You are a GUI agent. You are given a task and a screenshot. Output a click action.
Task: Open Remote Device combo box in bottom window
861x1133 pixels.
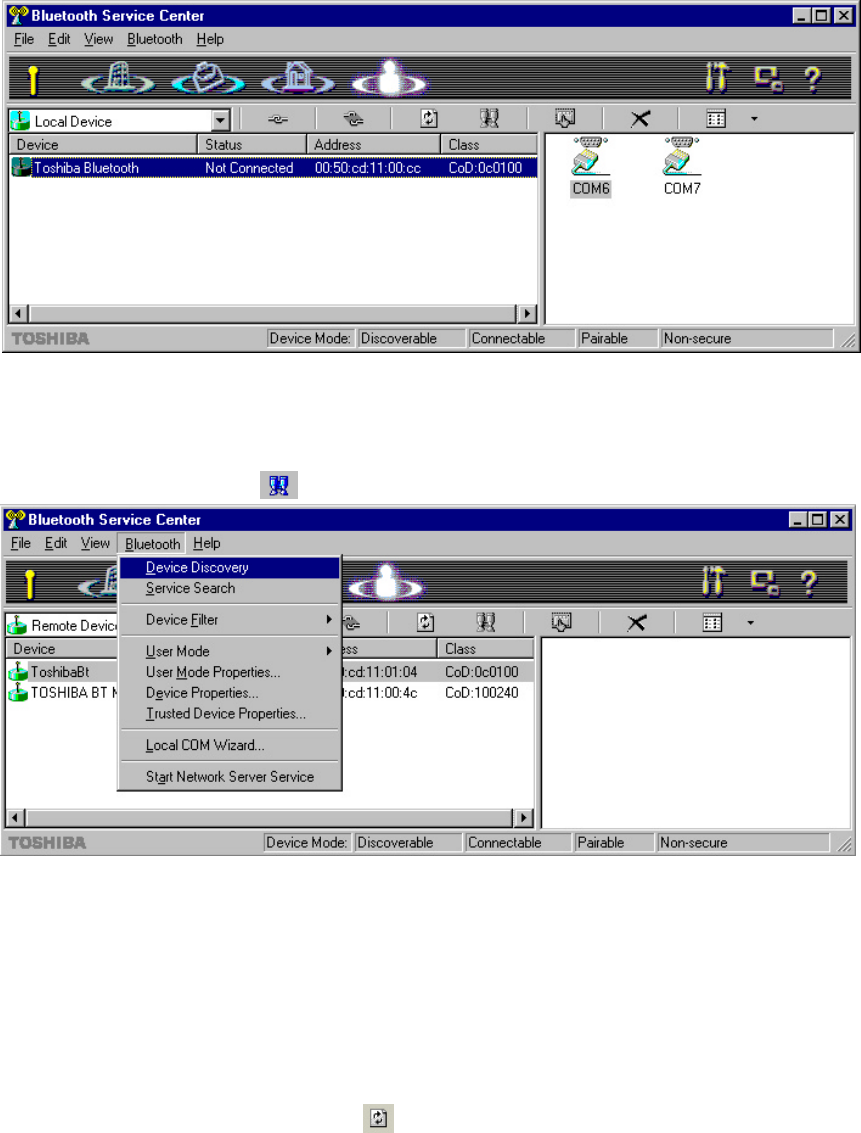coord(61,625)
